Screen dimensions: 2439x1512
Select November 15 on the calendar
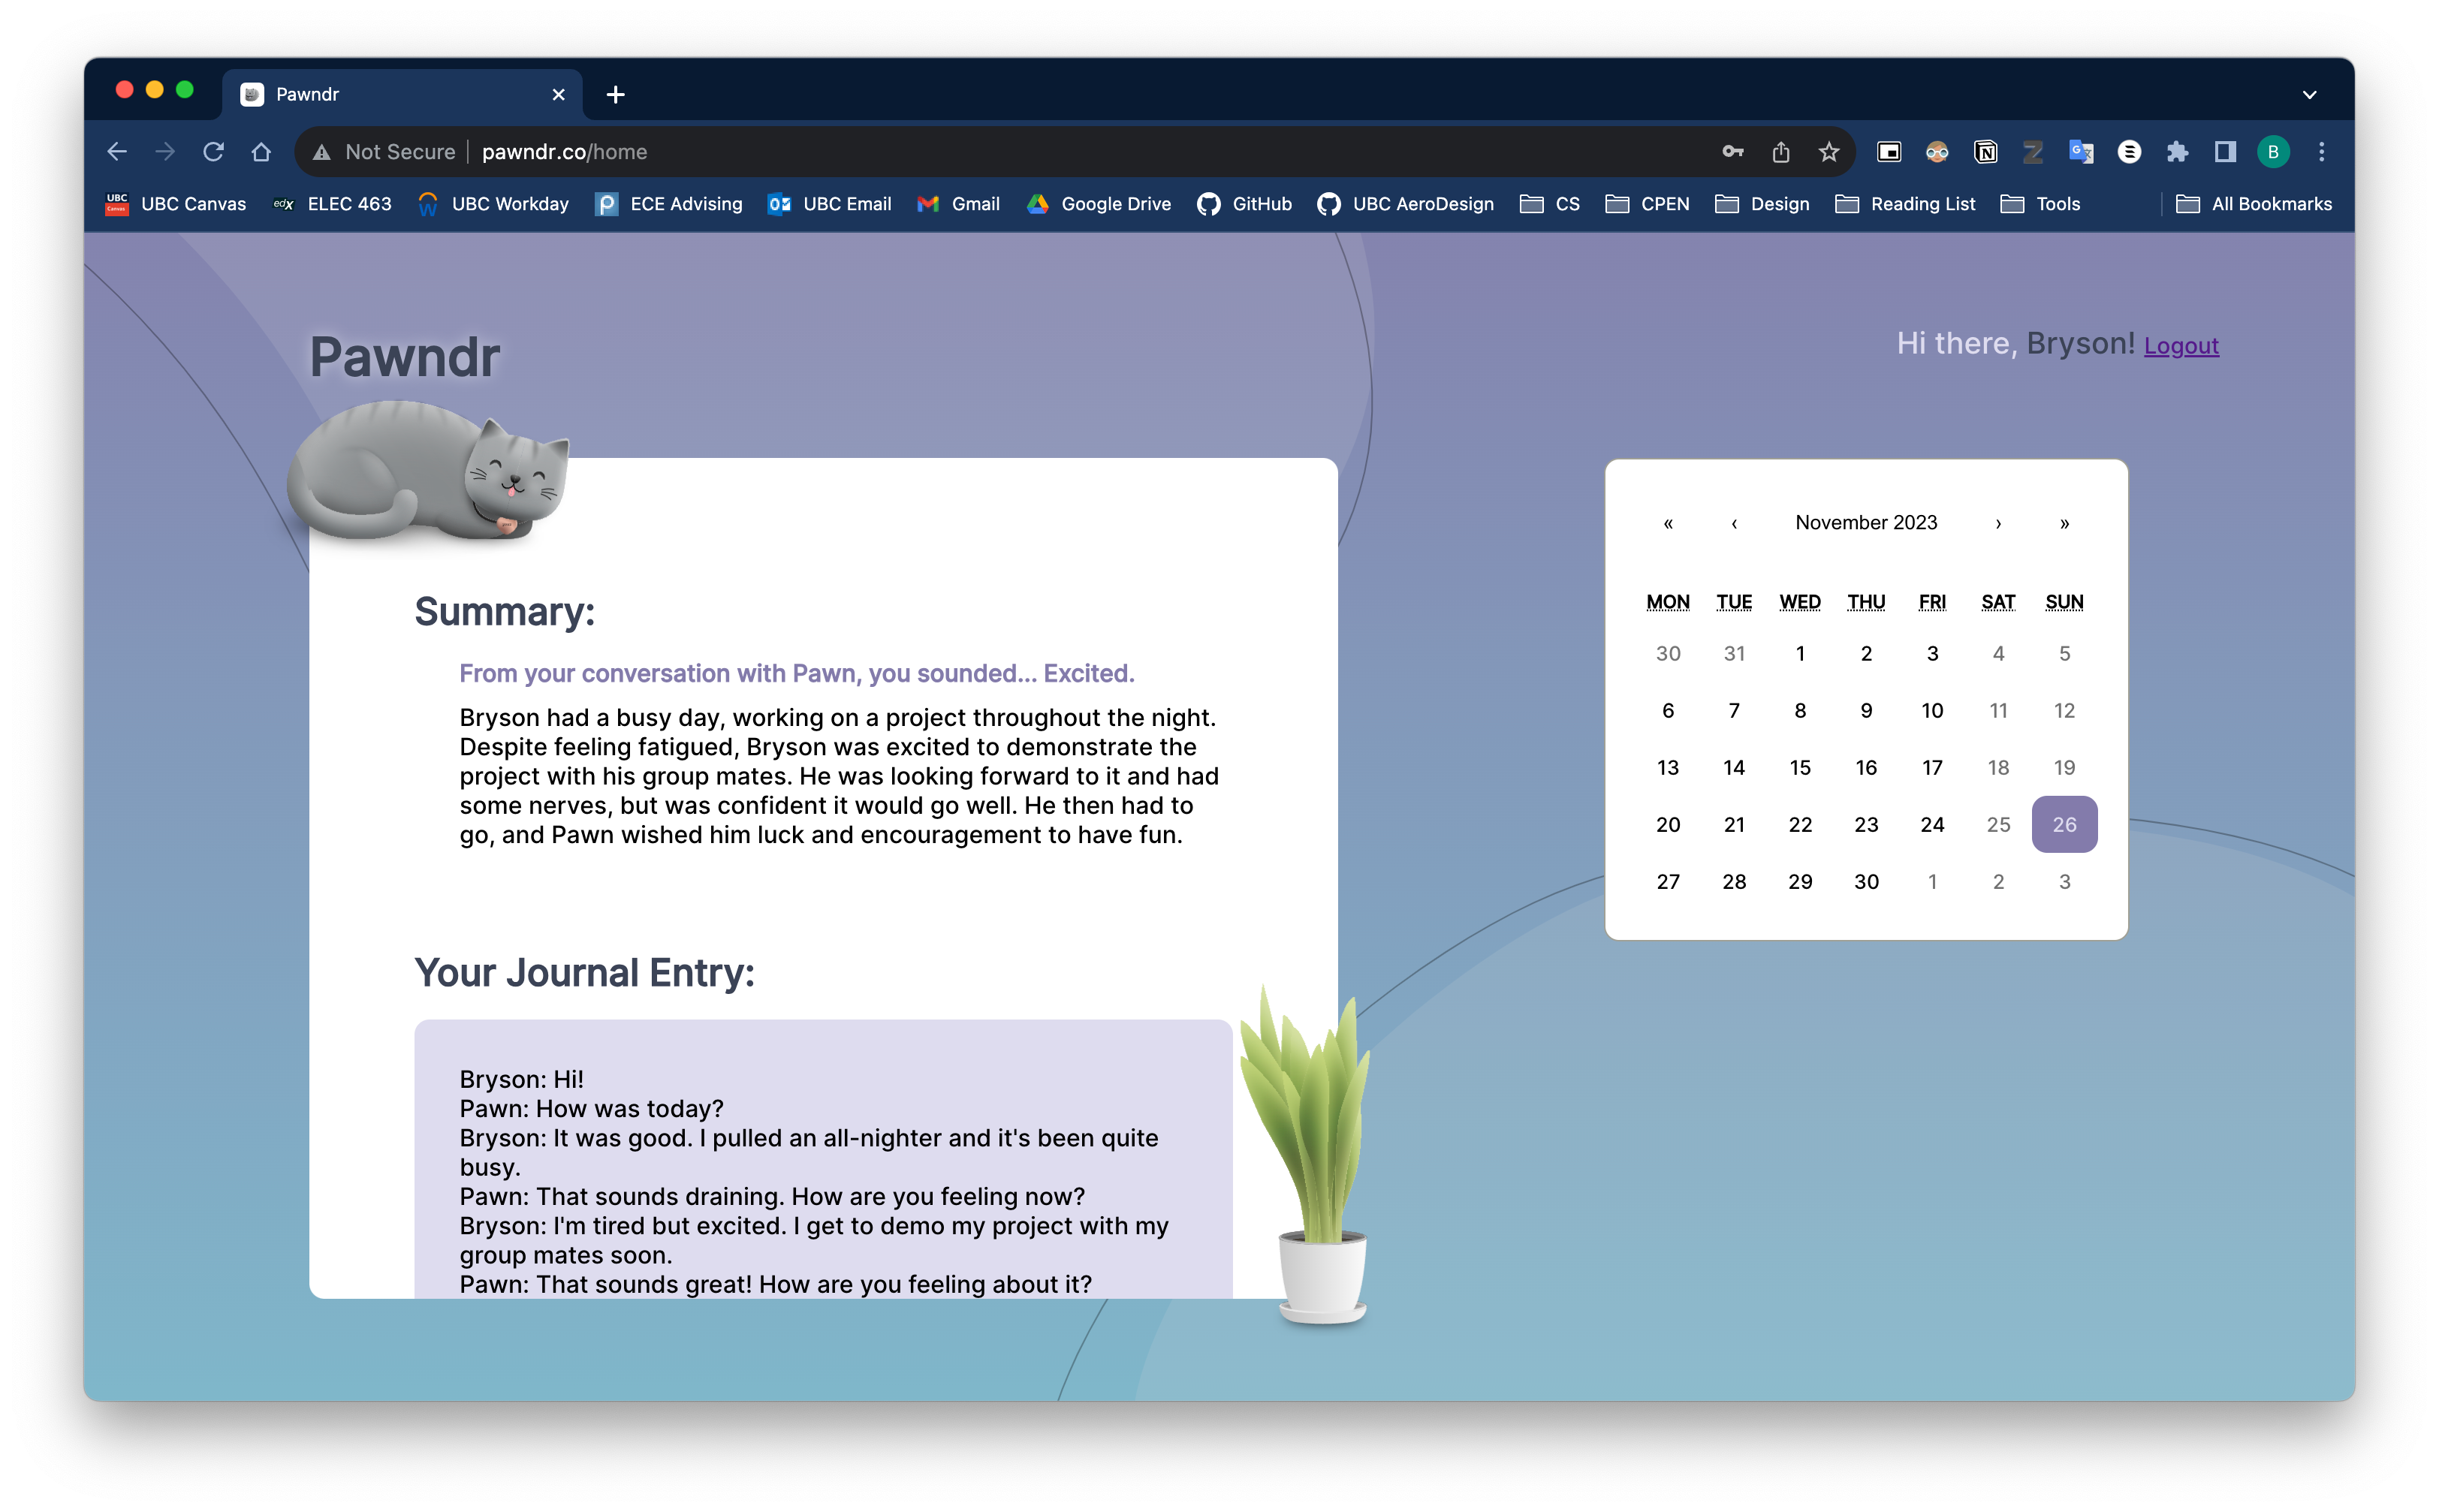coord(1800,767)
